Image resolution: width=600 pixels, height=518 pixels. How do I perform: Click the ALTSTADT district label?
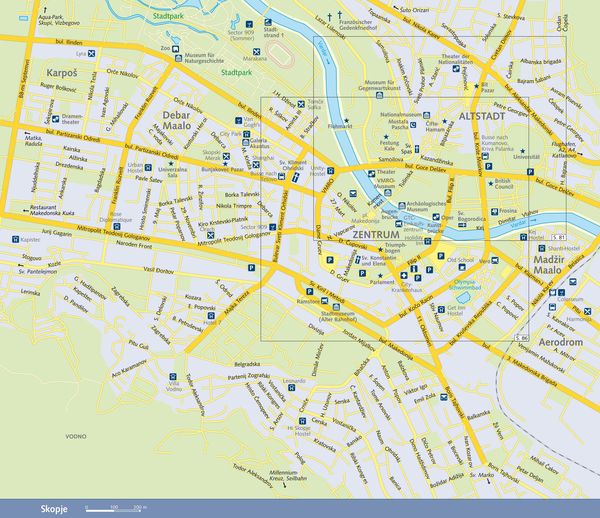[482, 116]
